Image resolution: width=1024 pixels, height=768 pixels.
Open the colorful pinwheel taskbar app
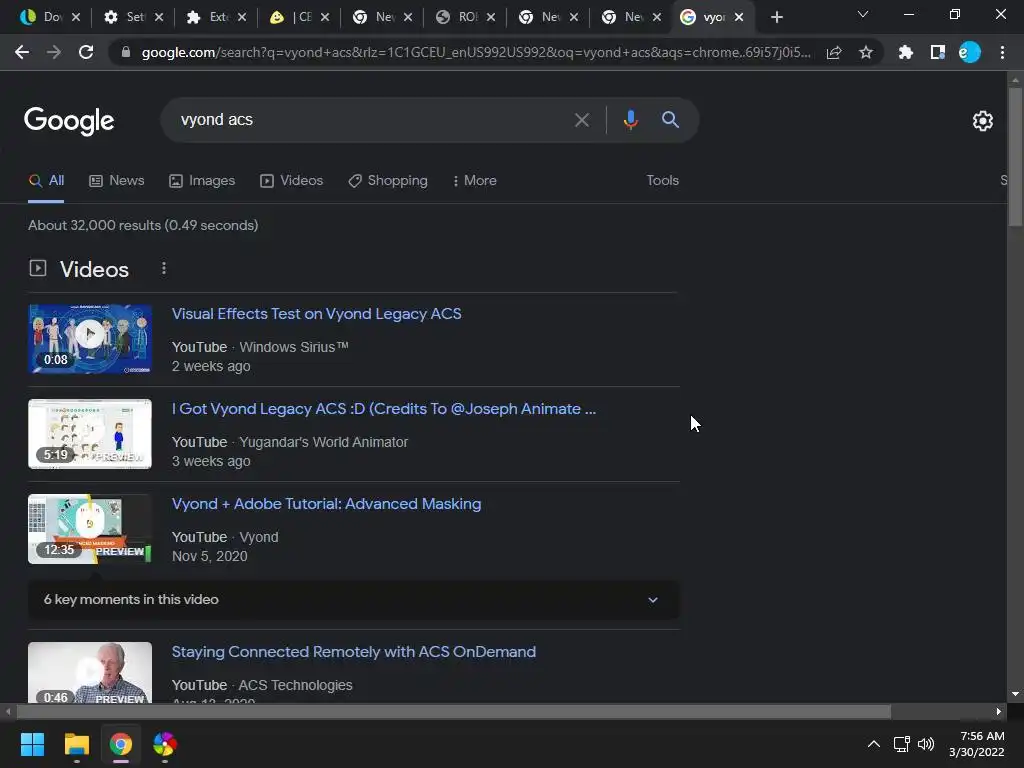165,744
